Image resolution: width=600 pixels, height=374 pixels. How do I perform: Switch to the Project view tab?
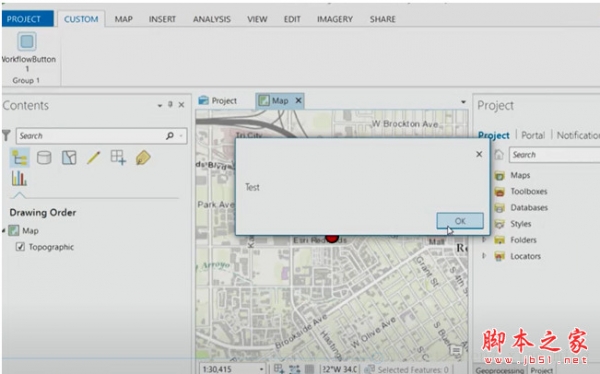[x=218, y=101]
